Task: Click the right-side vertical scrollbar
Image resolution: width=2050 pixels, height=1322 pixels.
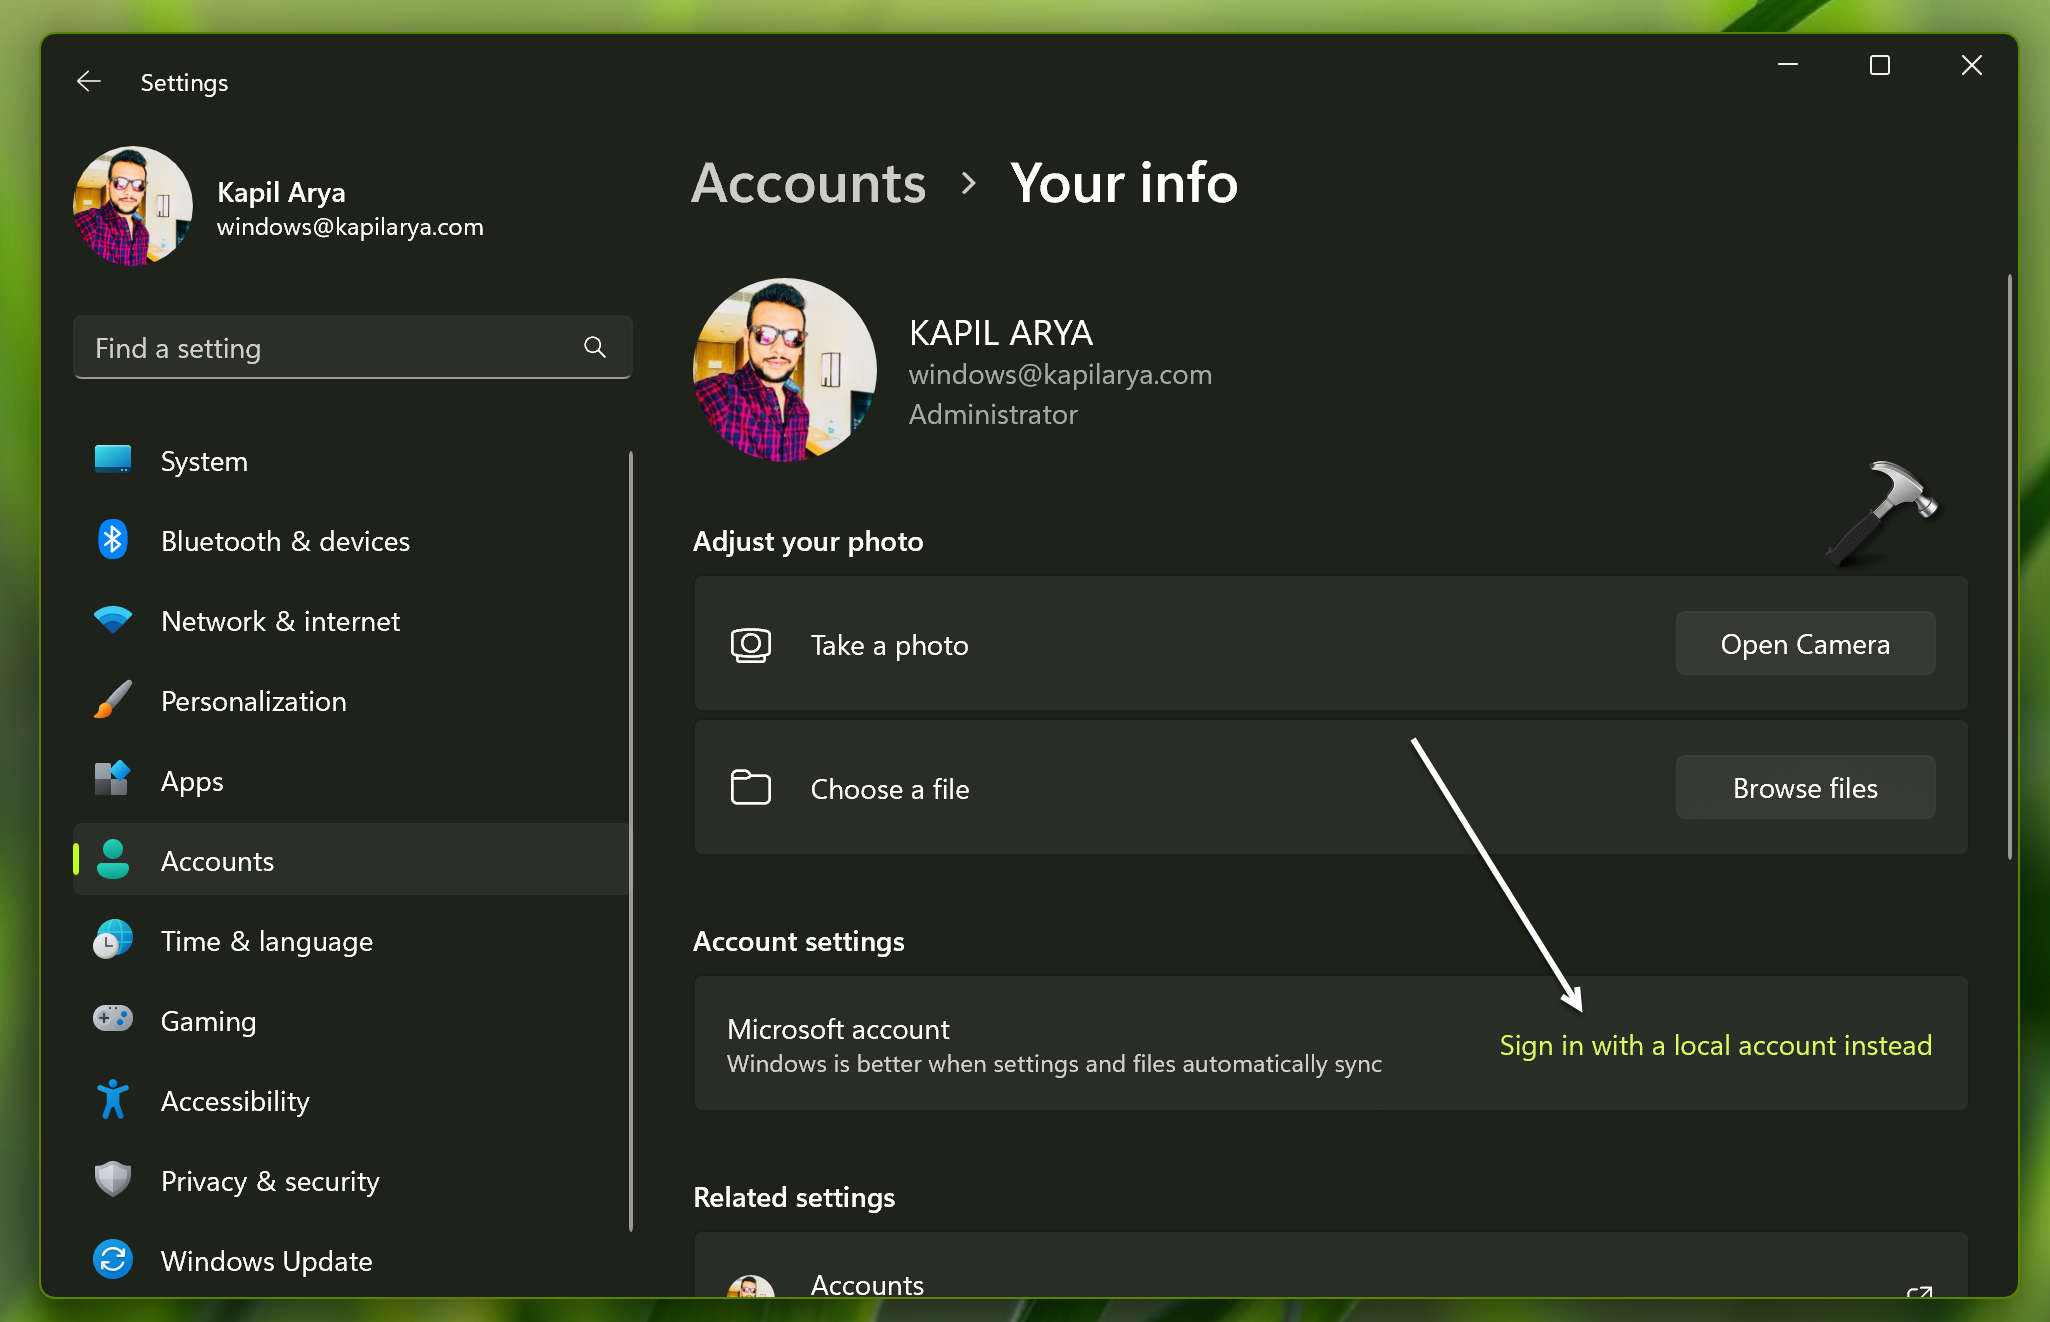Action: (x=2009, y=565)
